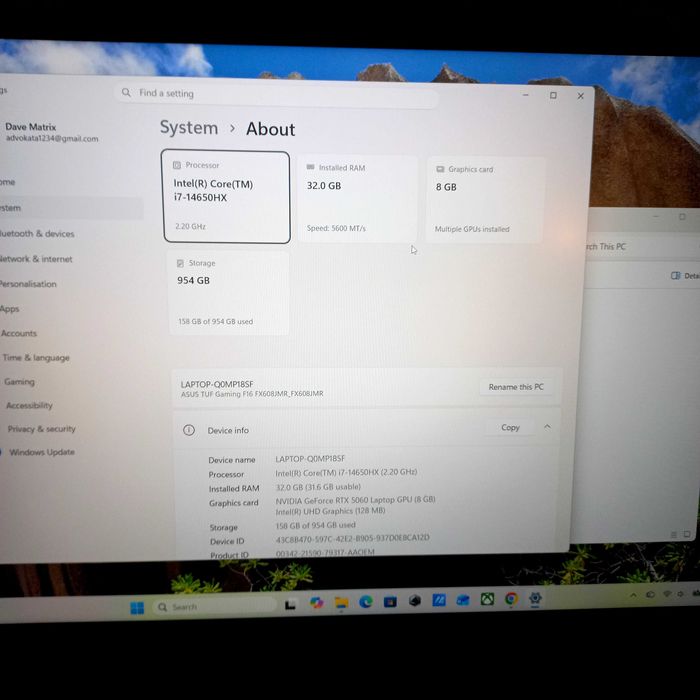Viewport: 700px width, 700px height.
Task: Open the Windows Start menu
Action: tap(137, 608)
